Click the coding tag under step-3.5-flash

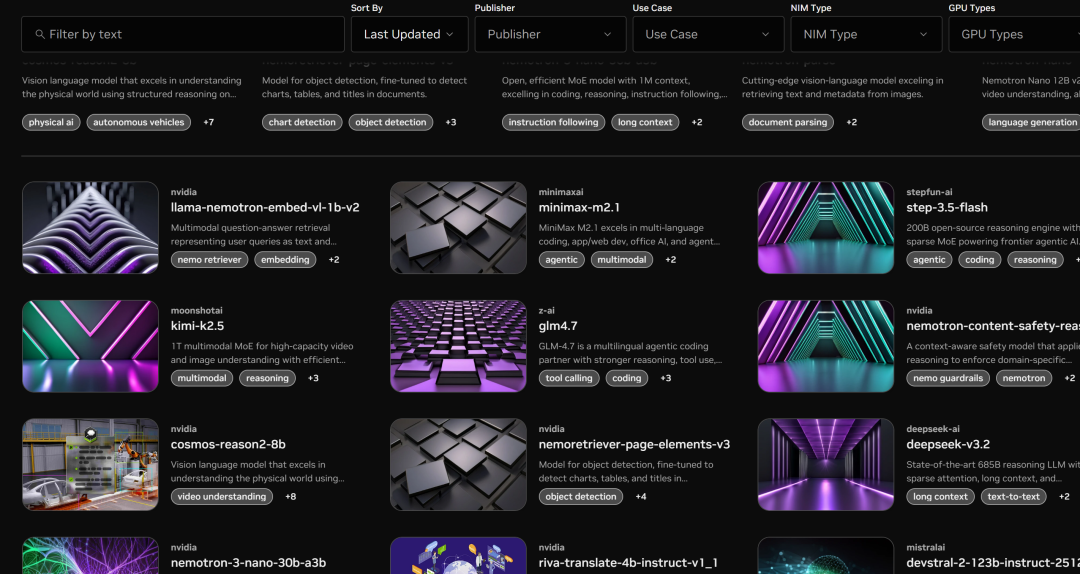pos(979,260)
